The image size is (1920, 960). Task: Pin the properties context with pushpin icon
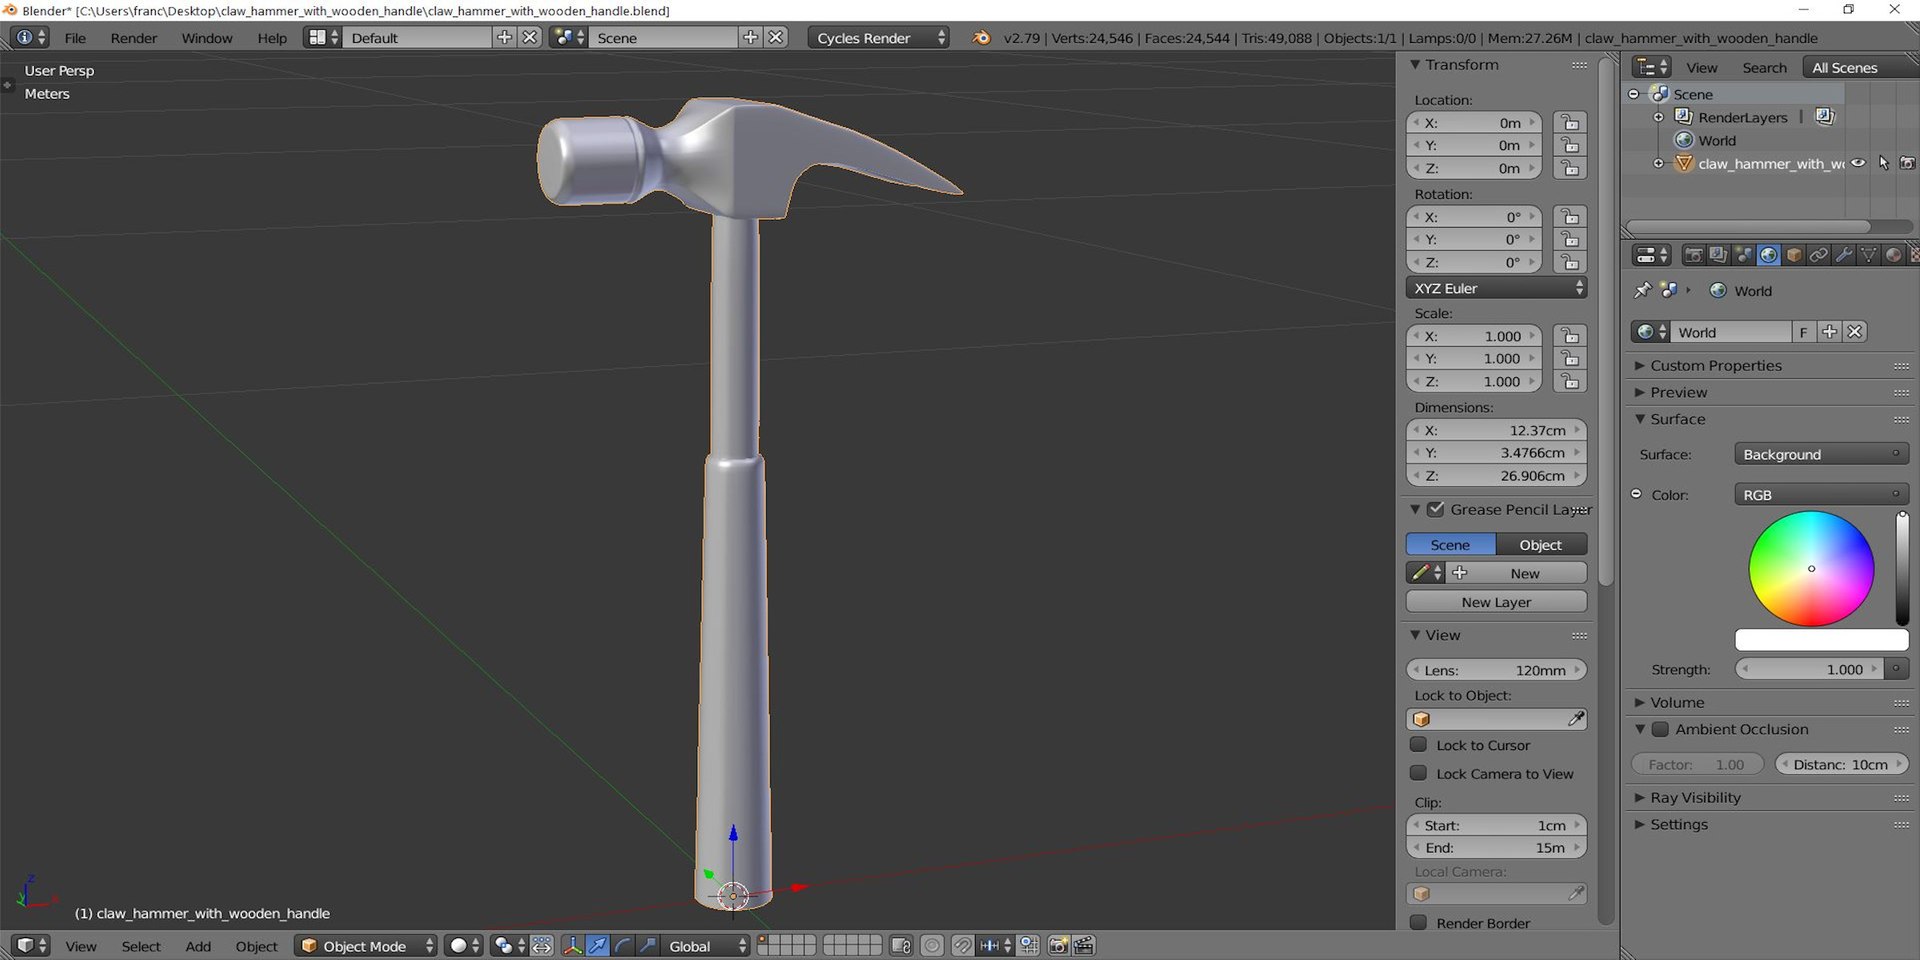click(x=1642, y=290)
